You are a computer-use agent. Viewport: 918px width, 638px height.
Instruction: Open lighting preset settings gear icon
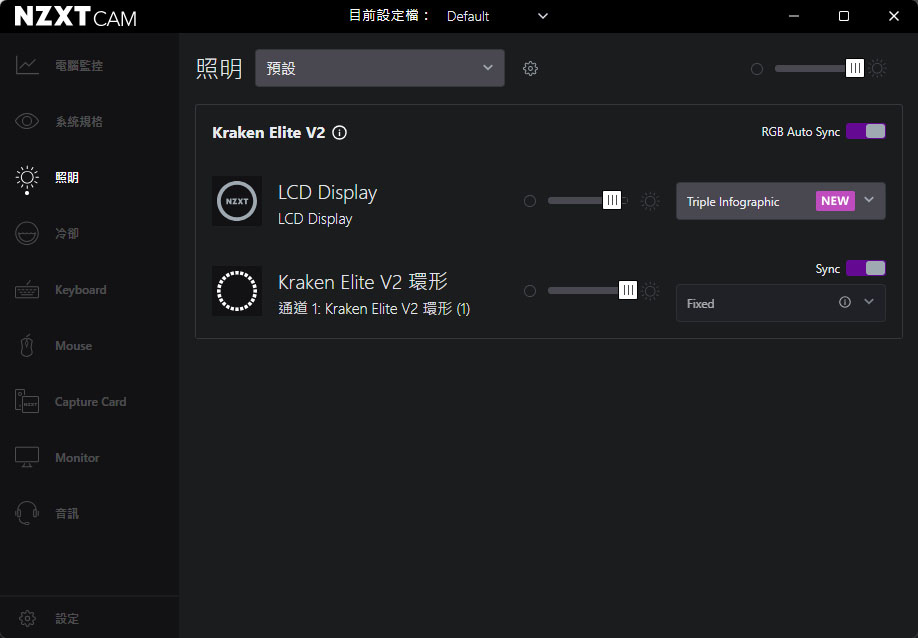pyautogui.click(x=530, y=68)
